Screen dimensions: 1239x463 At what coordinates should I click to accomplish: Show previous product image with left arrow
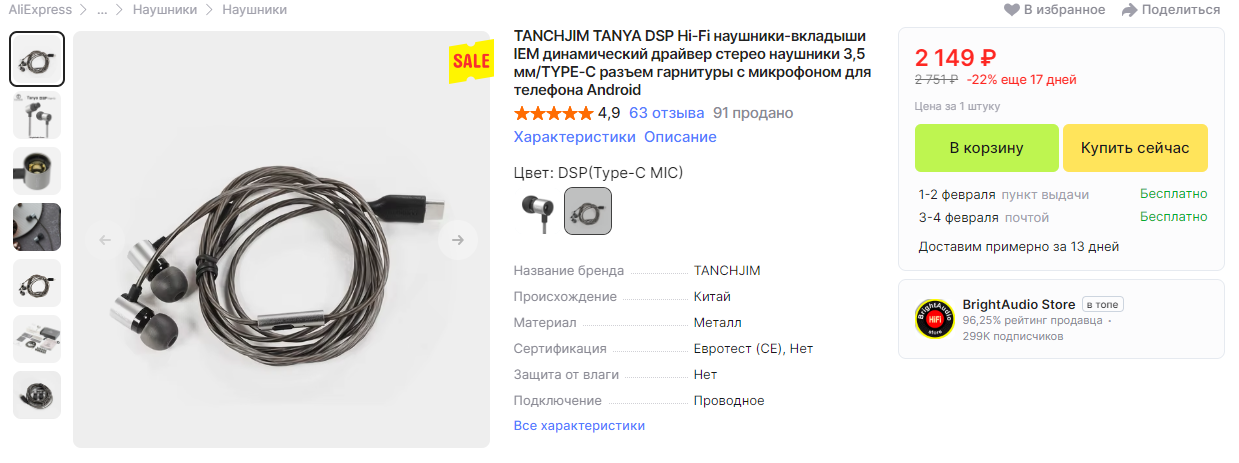pos(105,240)
